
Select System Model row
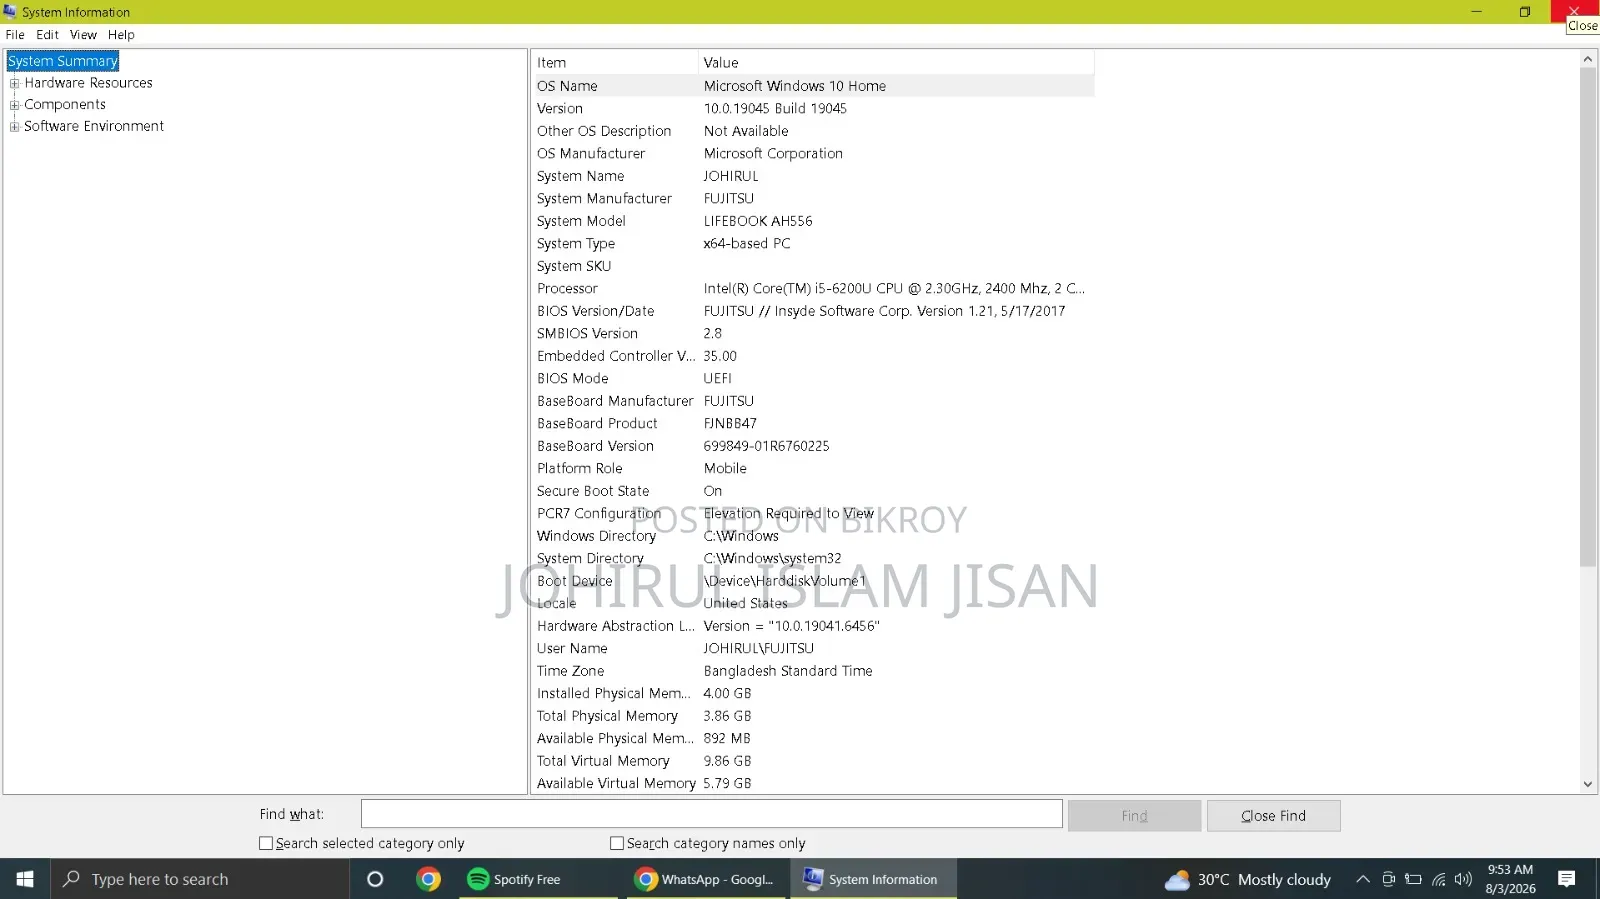813,221
